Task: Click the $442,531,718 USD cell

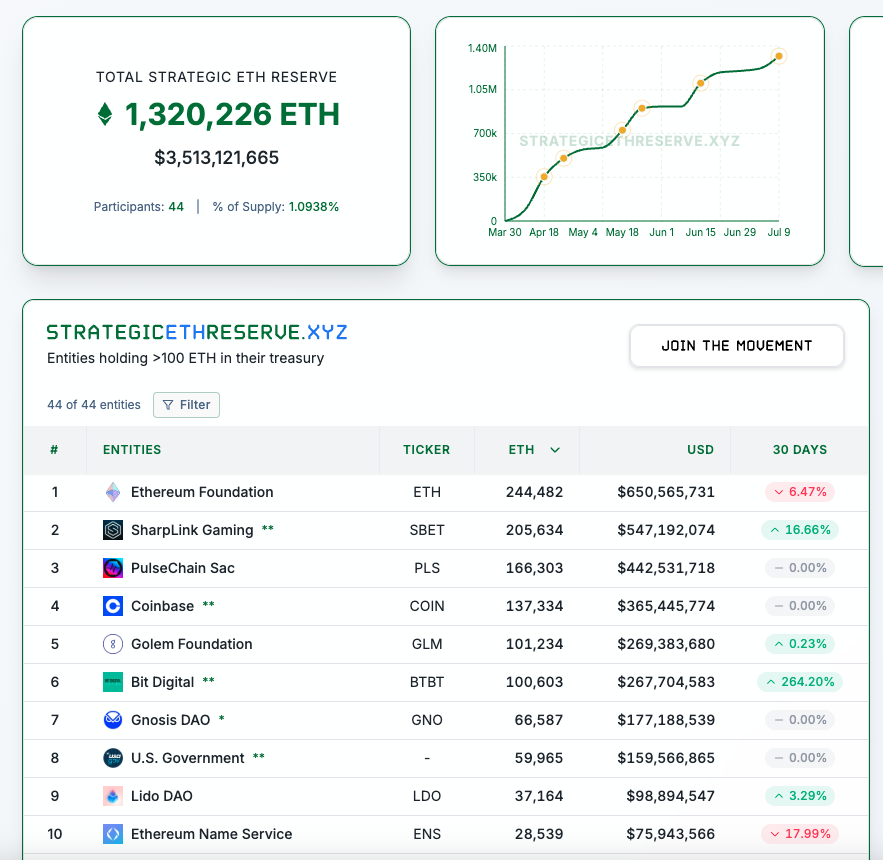Action: [666, 568]
